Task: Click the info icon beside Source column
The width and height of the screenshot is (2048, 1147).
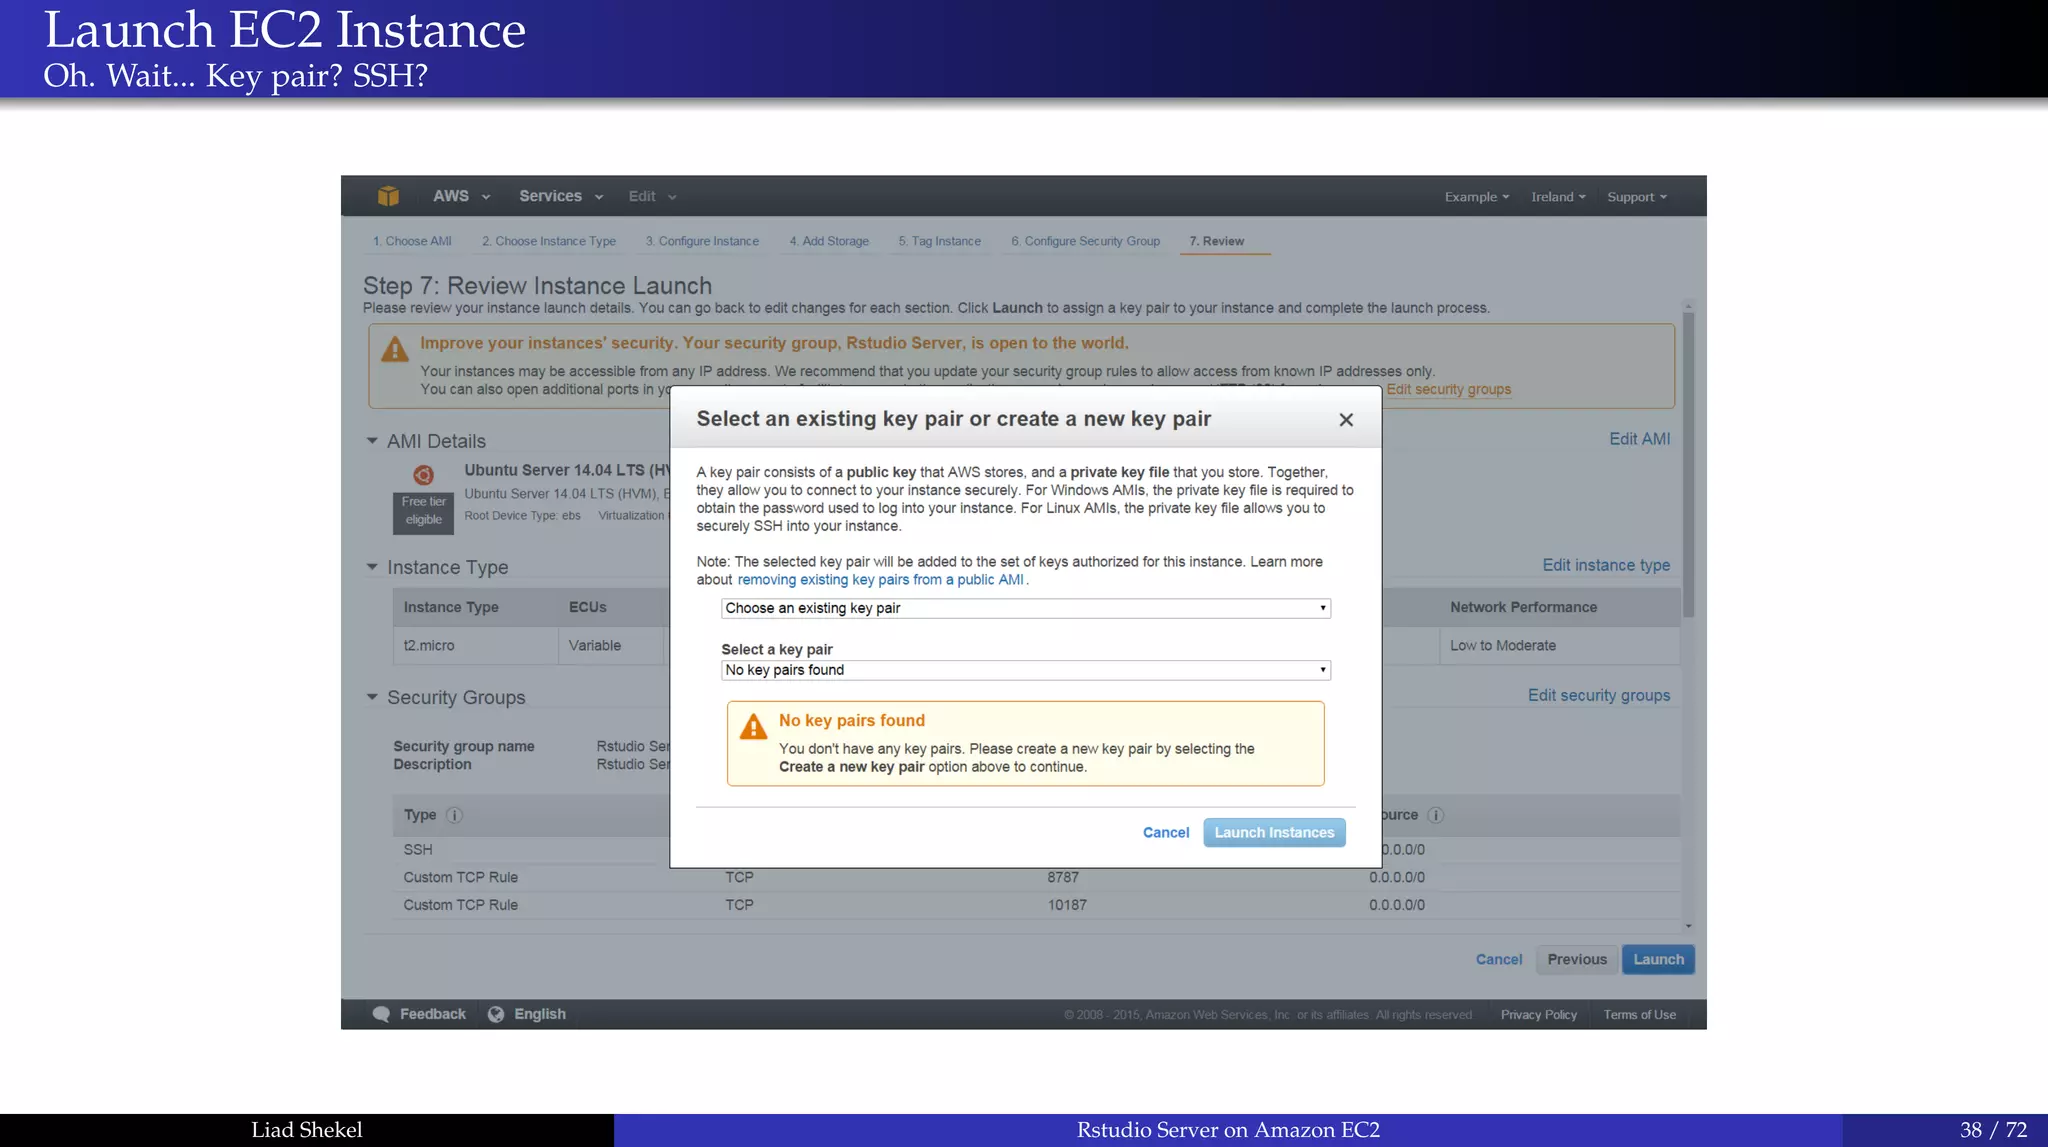Action: 1435,815
